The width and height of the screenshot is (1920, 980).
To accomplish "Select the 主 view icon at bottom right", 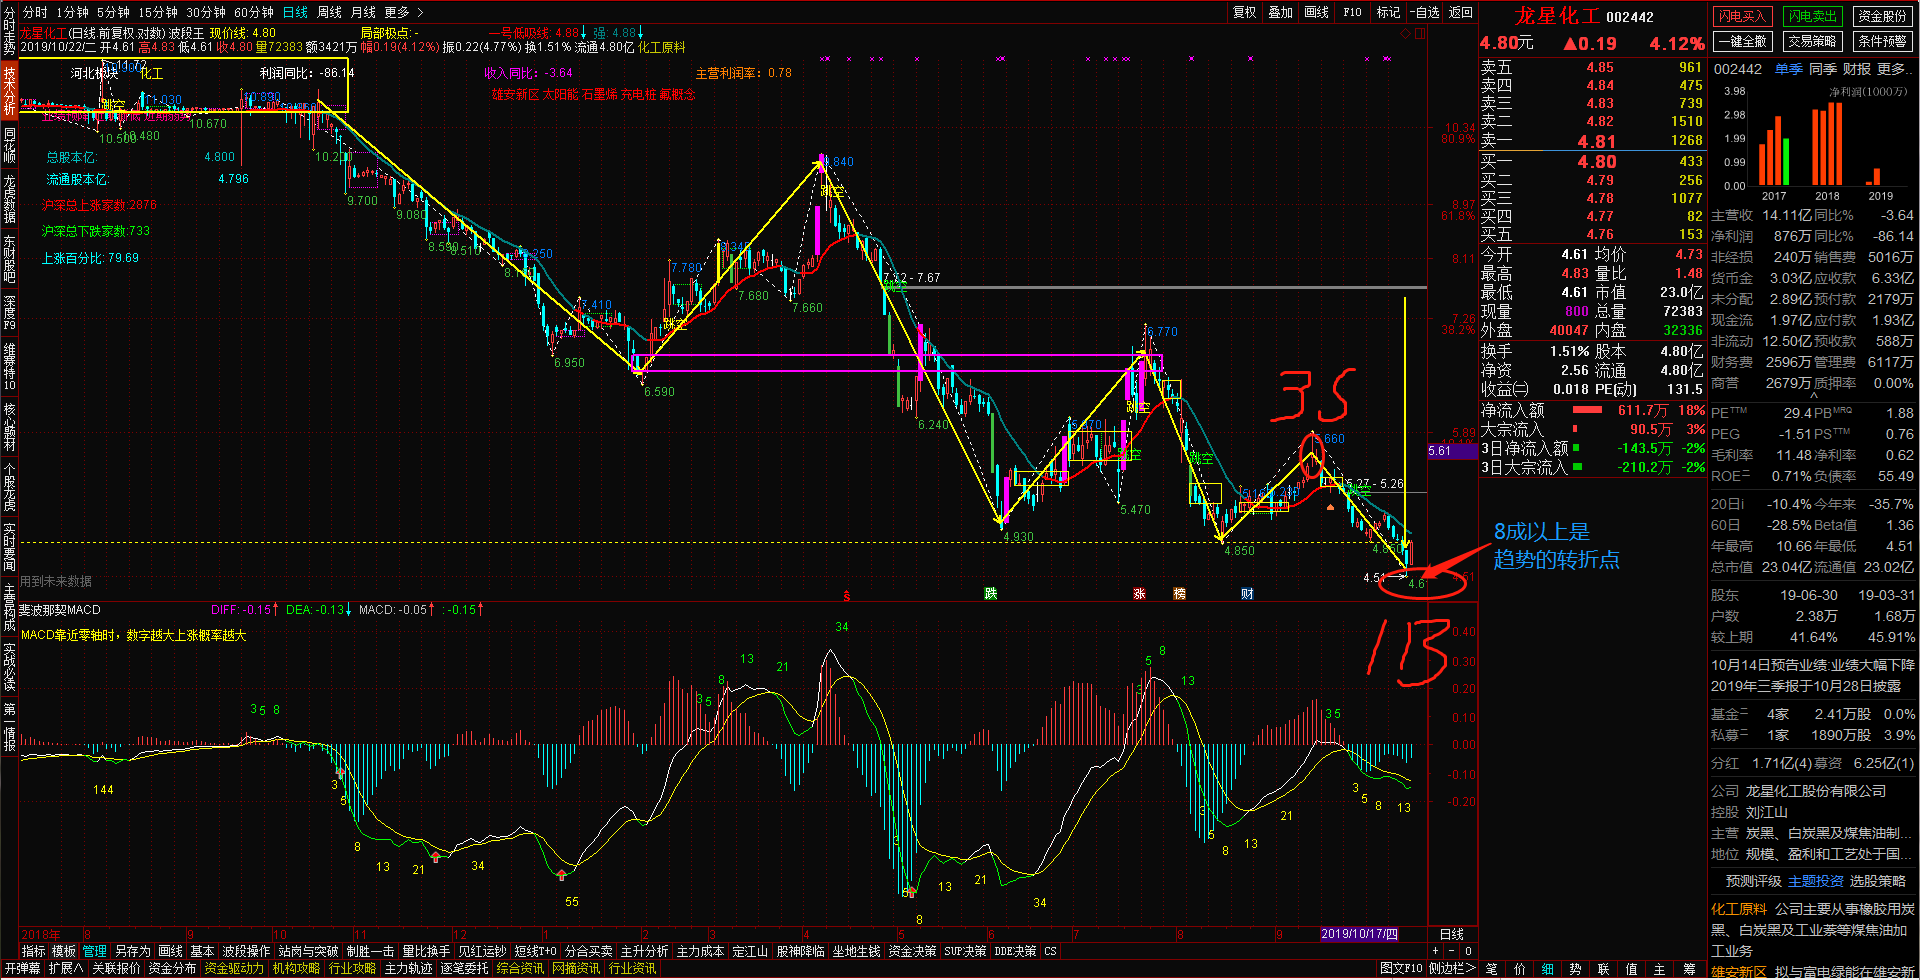I will [1660, 969].
